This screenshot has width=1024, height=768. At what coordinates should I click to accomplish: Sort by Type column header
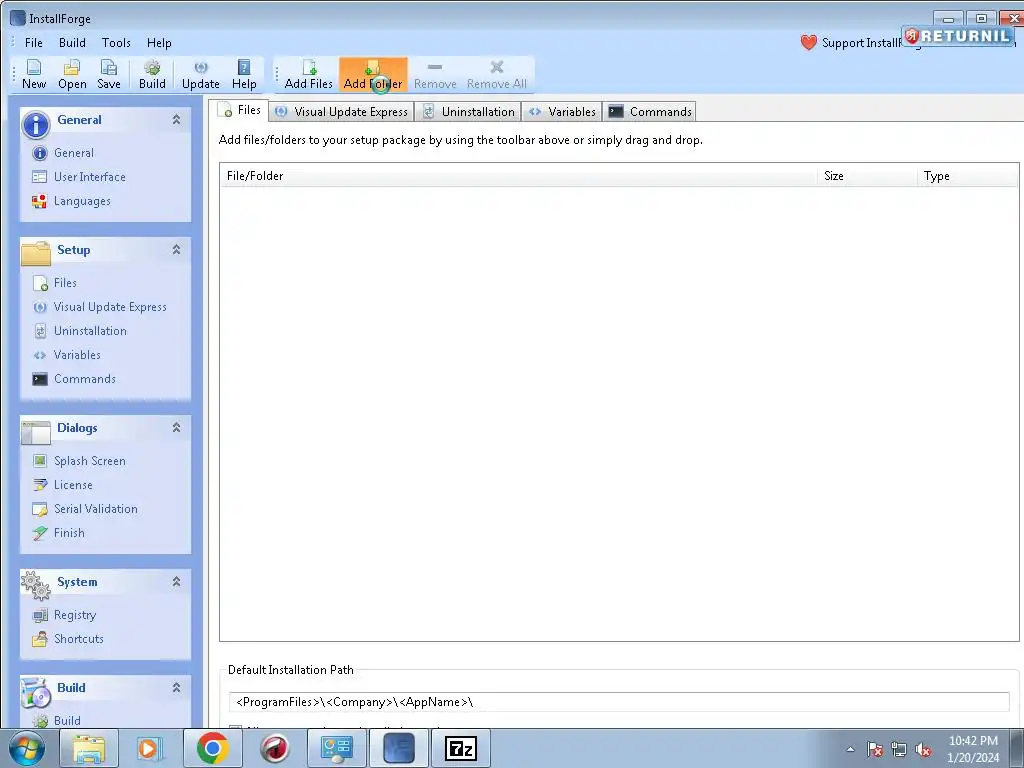968,176
